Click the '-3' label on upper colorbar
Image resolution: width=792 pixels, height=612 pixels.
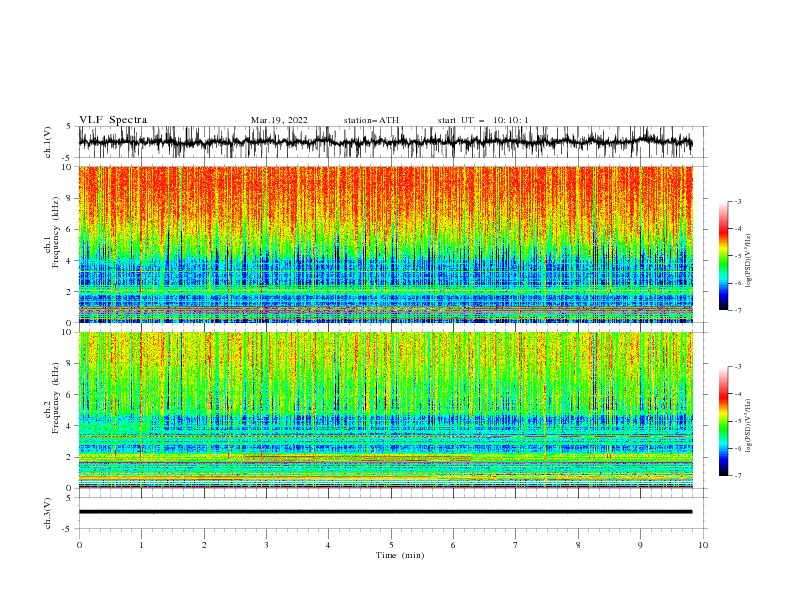pyautogui.click(x=737, y=201)
